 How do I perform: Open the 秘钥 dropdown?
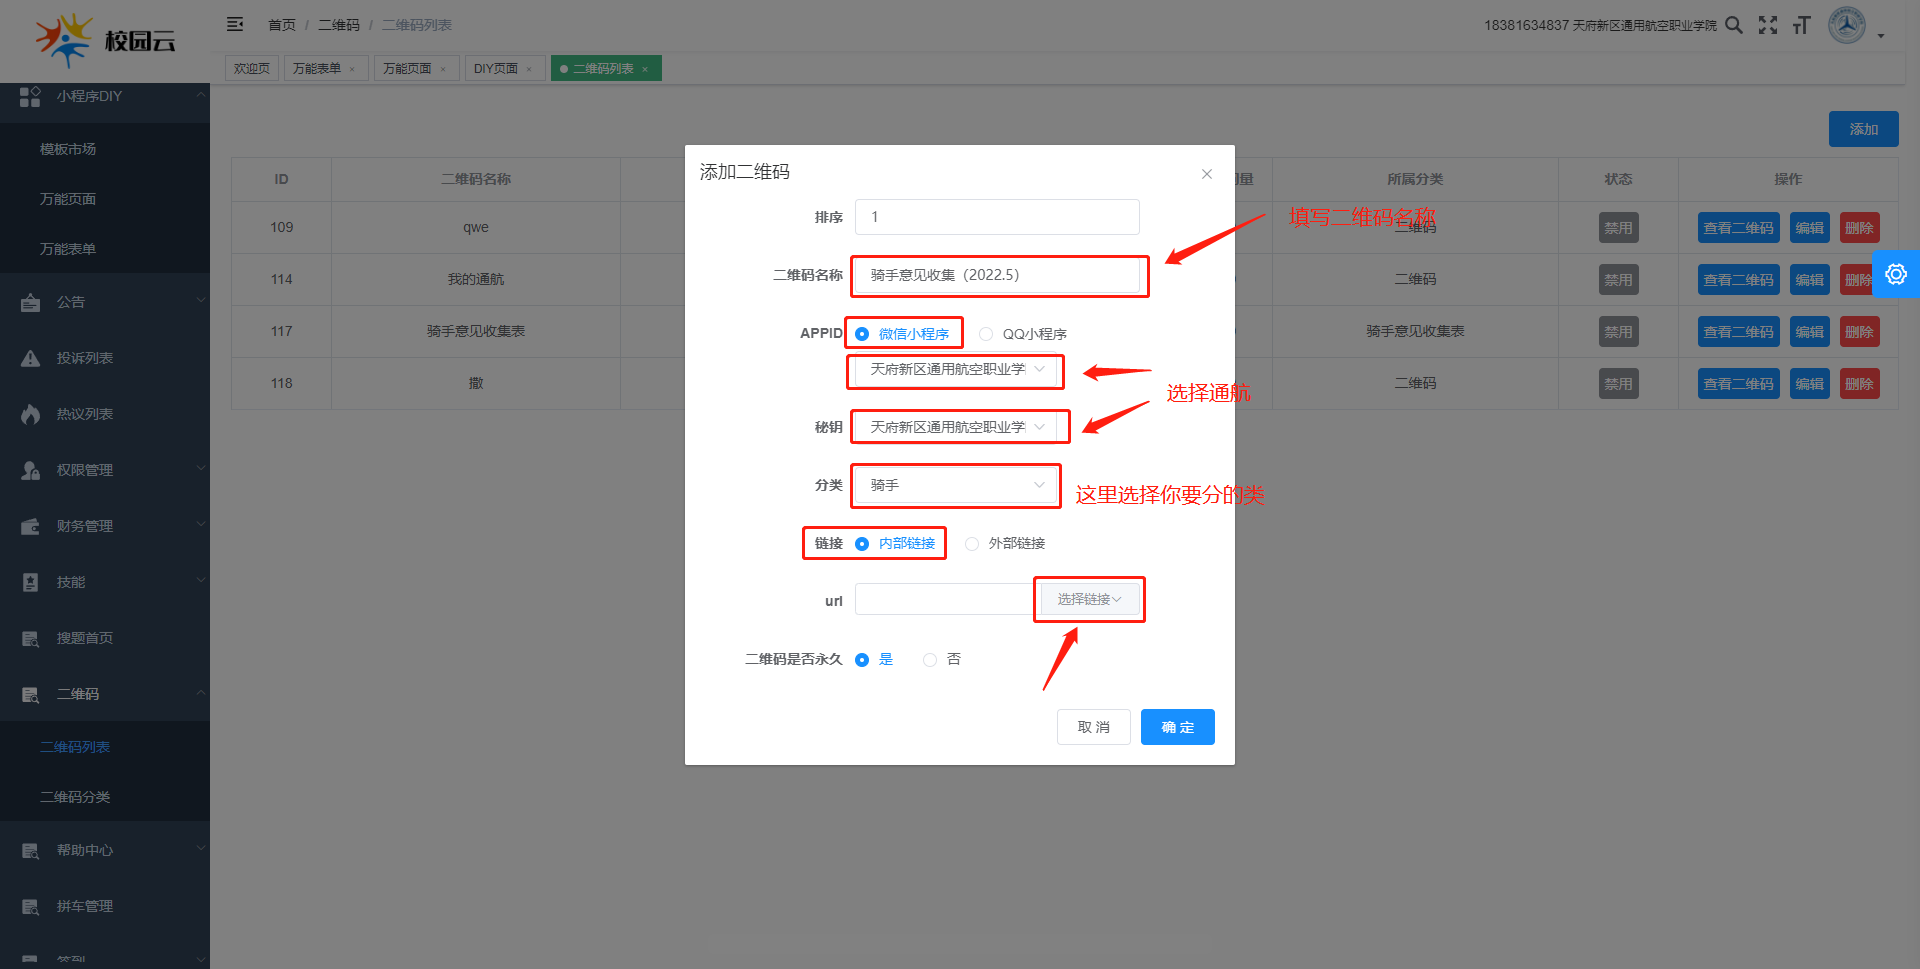(956, 428)
